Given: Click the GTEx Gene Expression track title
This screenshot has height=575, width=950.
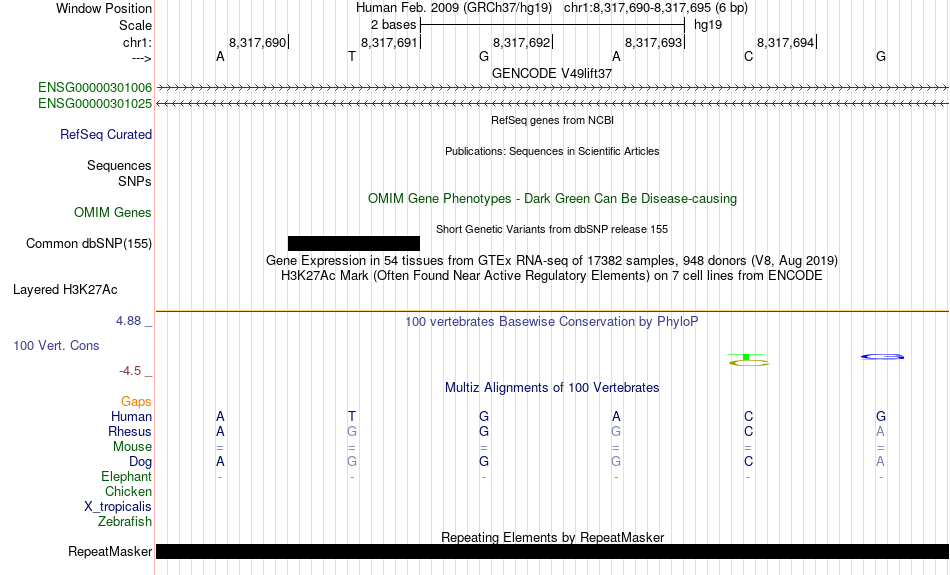Looking at the screenshot, I should point(552,261).
